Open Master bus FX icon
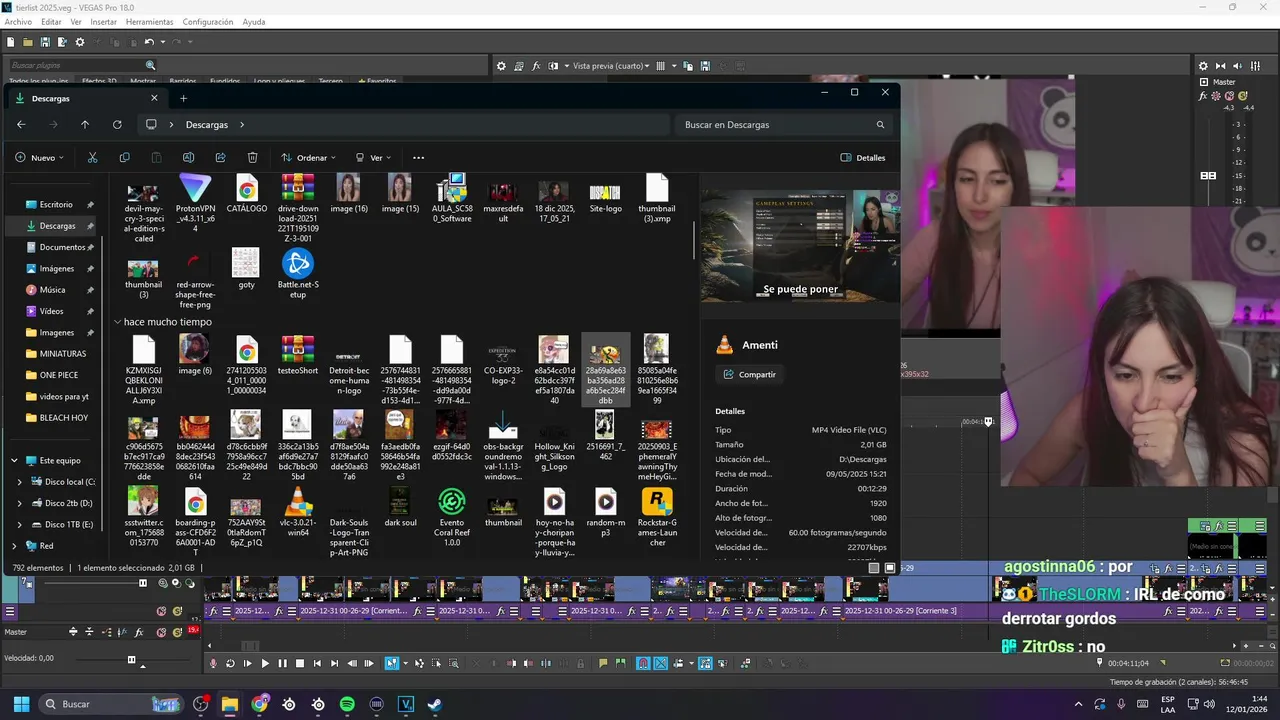1280x720 pixels. [139, 632]
